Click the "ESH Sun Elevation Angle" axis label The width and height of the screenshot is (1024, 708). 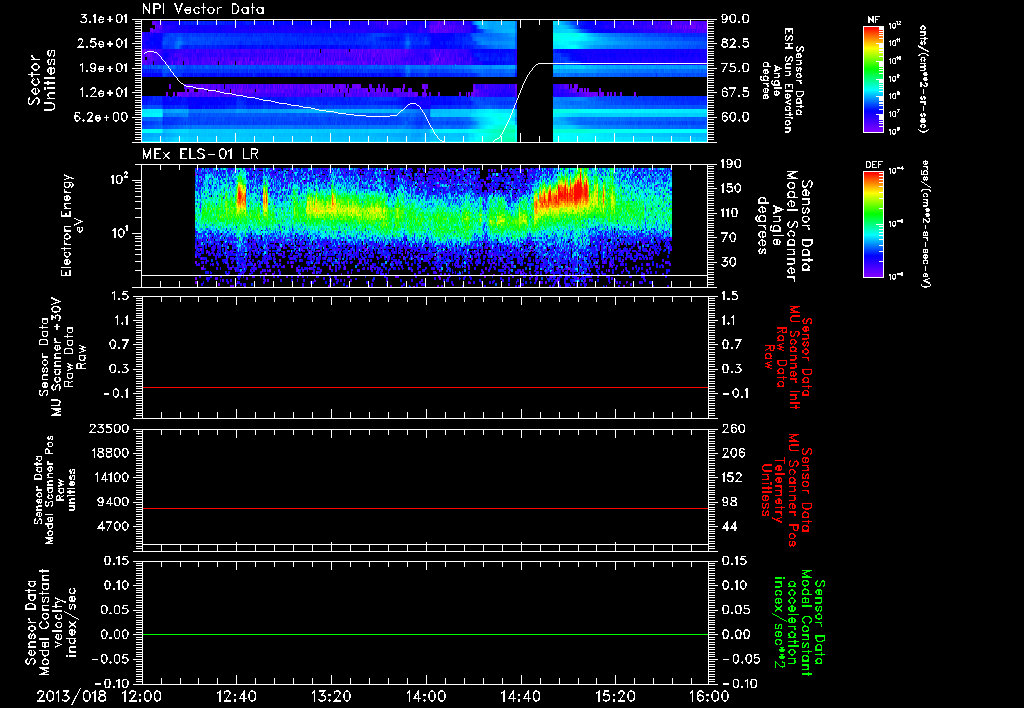(782, 80)
